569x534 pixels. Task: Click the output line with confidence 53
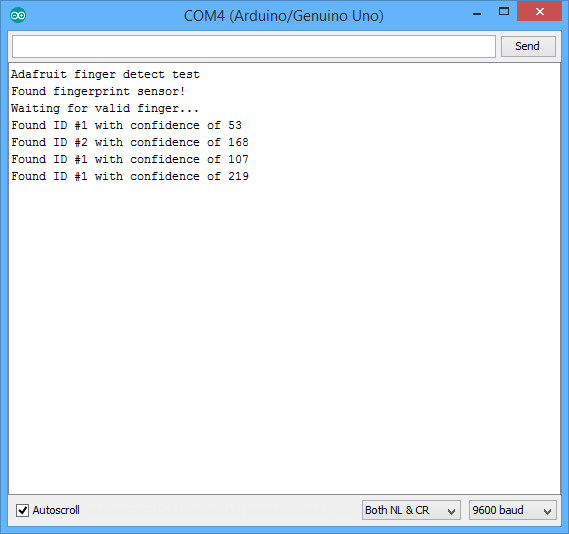(126, 126)
